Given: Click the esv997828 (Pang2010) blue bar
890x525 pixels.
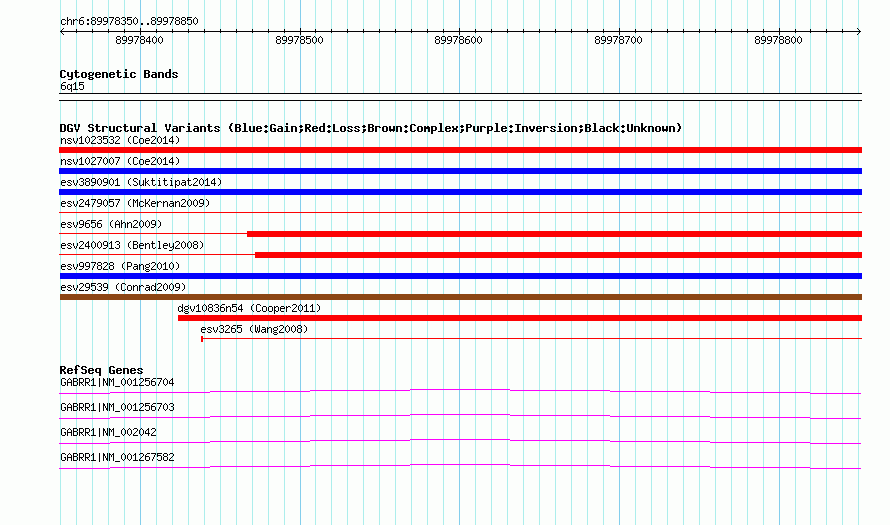Looking at the screenshot, I should (x=460, y=276).
